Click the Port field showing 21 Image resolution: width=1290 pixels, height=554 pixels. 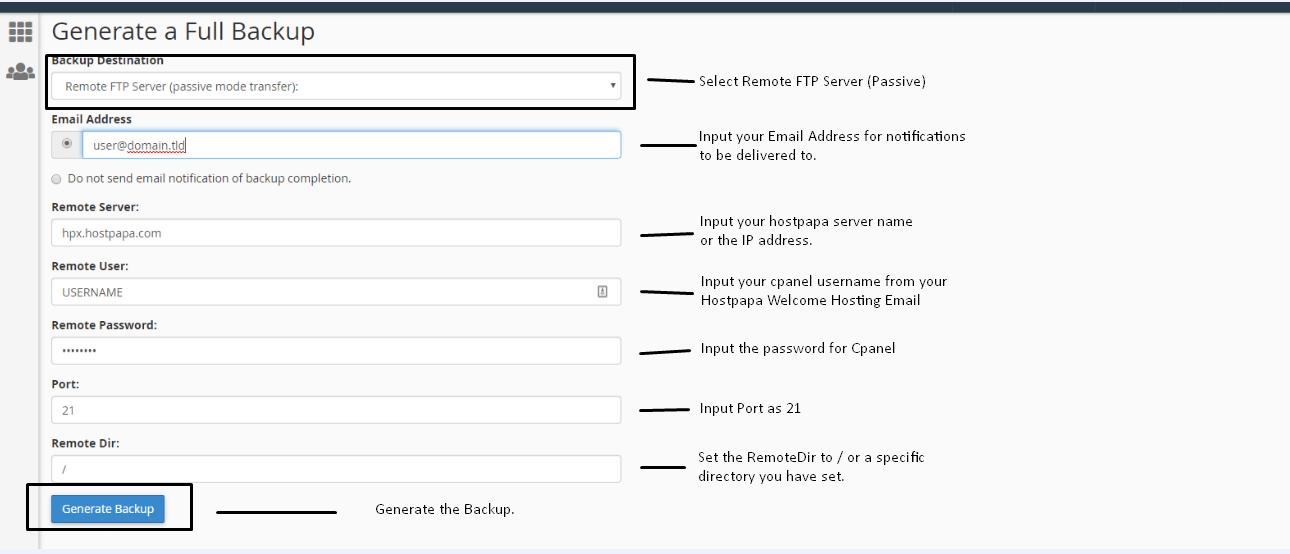pyautogui.click(x=336, y=410)
